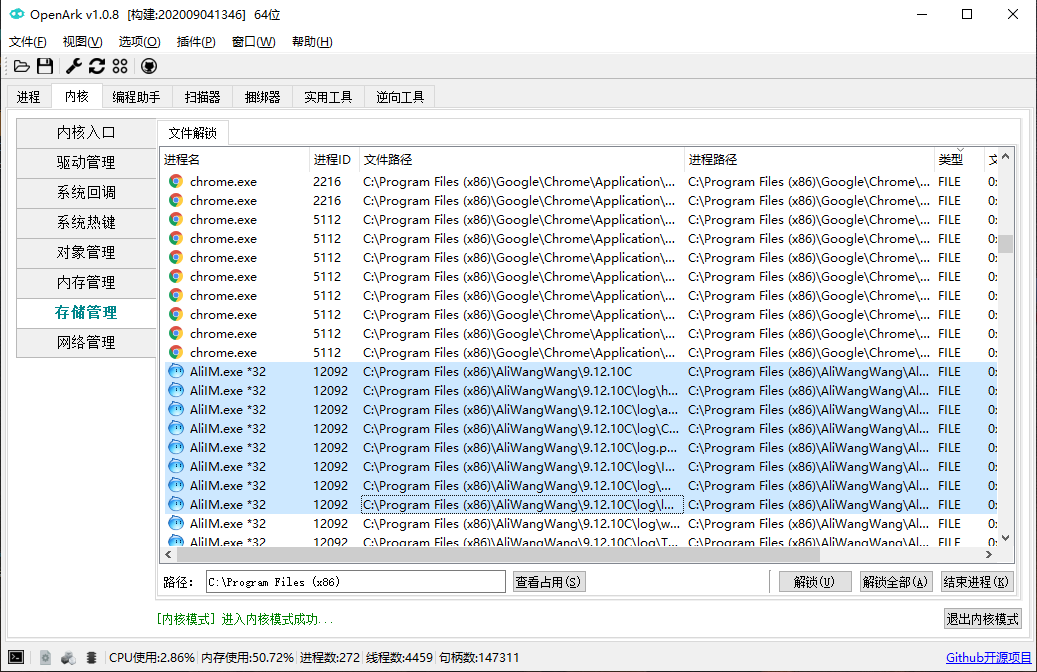Open GitHub via the octocat icon

[149, 66]
